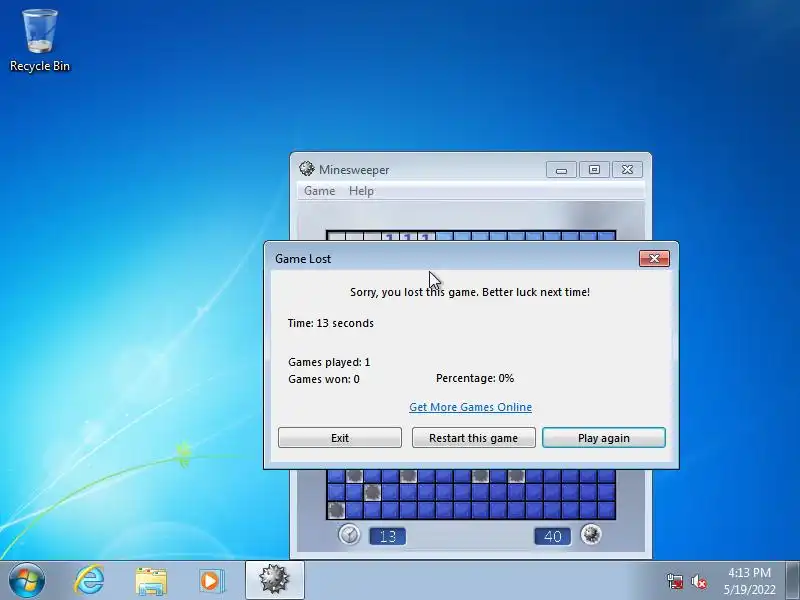The width and height of the screenshot is (800, 600).
Task: Open Windows Explorer from taskbar
Action: click(151, 581)
